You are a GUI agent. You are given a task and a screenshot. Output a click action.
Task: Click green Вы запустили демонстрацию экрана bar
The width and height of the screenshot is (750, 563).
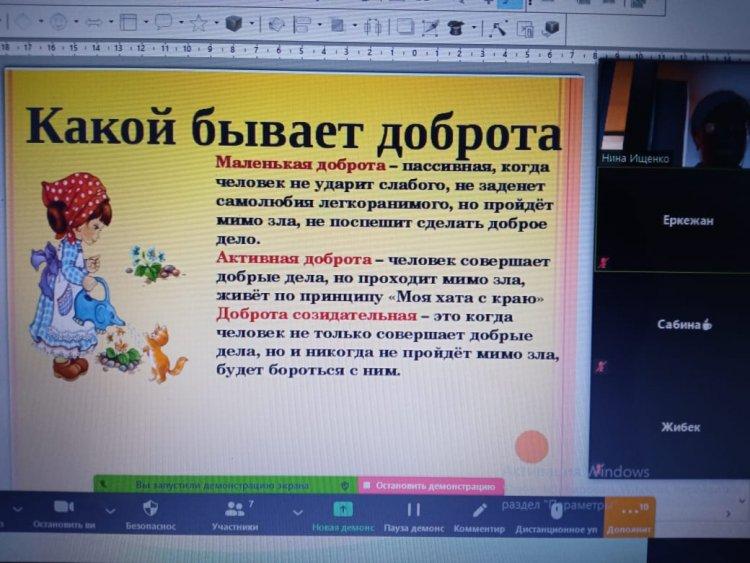pyautogui.click(x=225, y=485)
